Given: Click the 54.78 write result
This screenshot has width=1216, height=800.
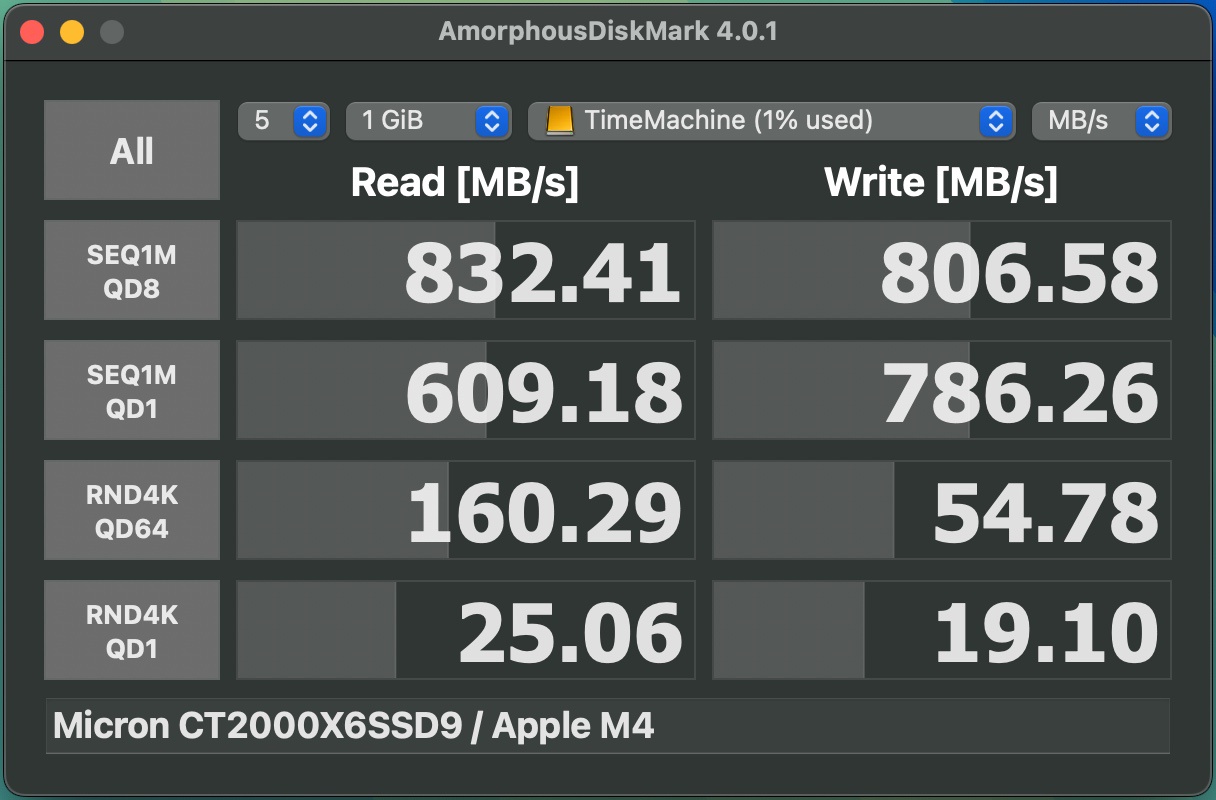Looking at the screenshot, I should [x=941, y=511].
